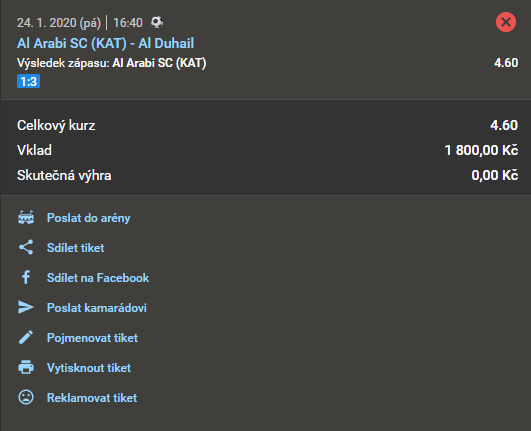Click the sad face complaint icon

coord(26,397)
